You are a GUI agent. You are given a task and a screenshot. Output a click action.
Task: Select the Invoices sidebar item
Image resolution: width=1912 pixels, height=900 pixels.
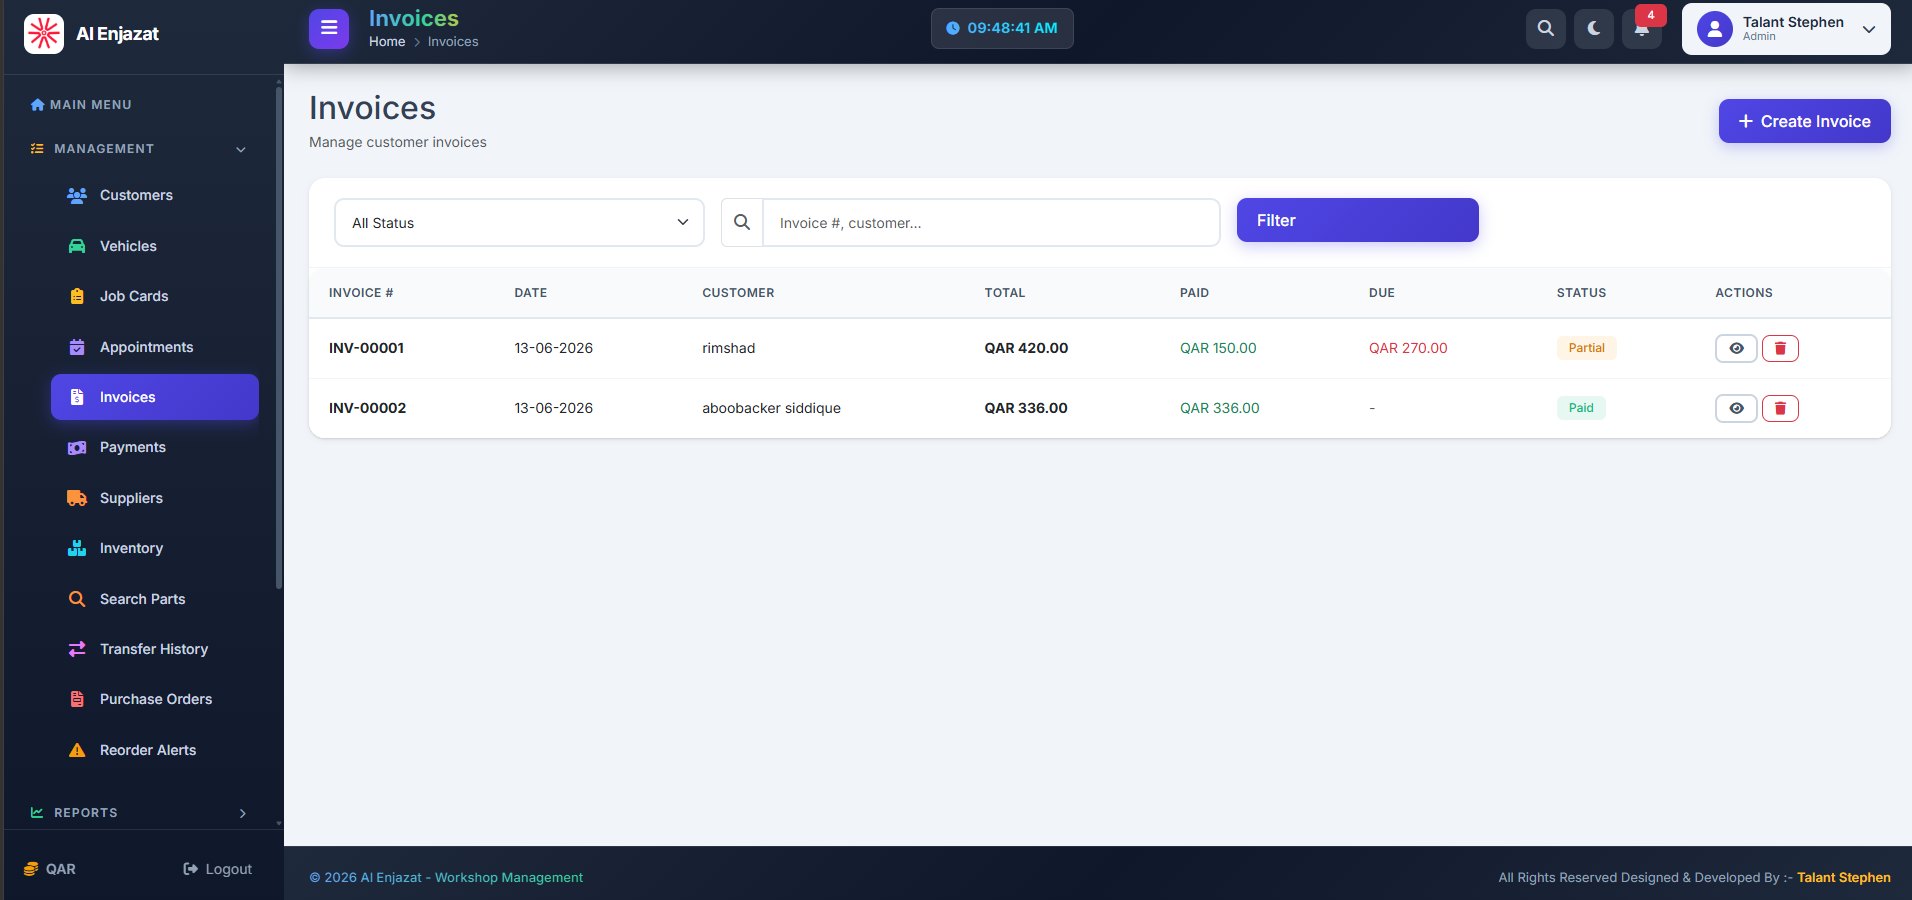(x=155, y=397)
